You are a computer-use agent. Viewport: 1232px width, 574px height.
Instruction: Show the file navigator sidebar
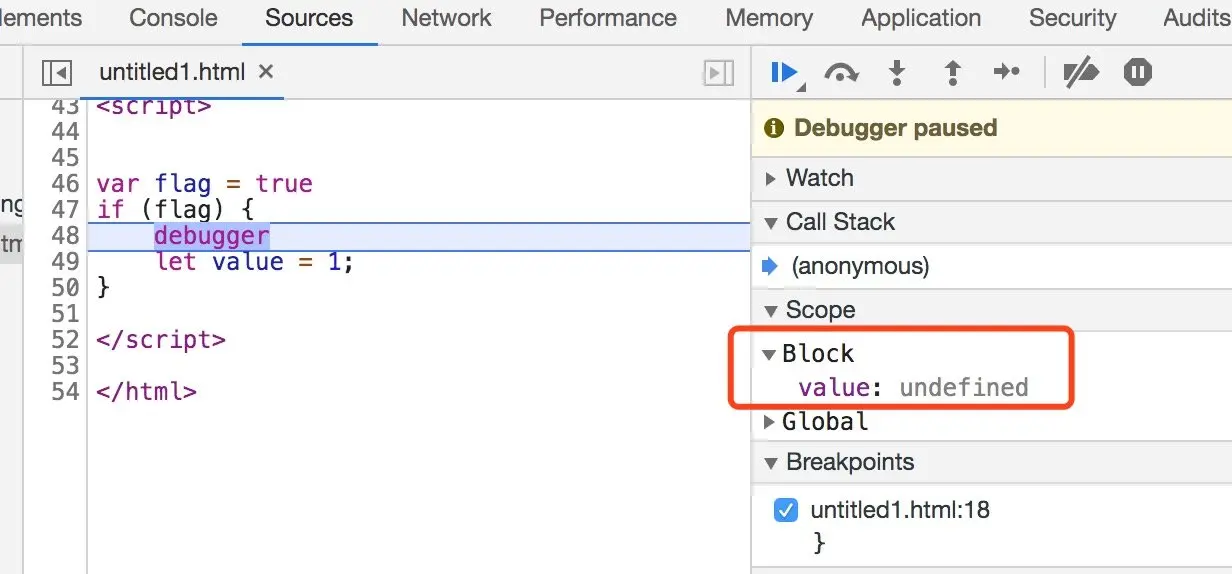pyautogui.click(x=57, y=72)
